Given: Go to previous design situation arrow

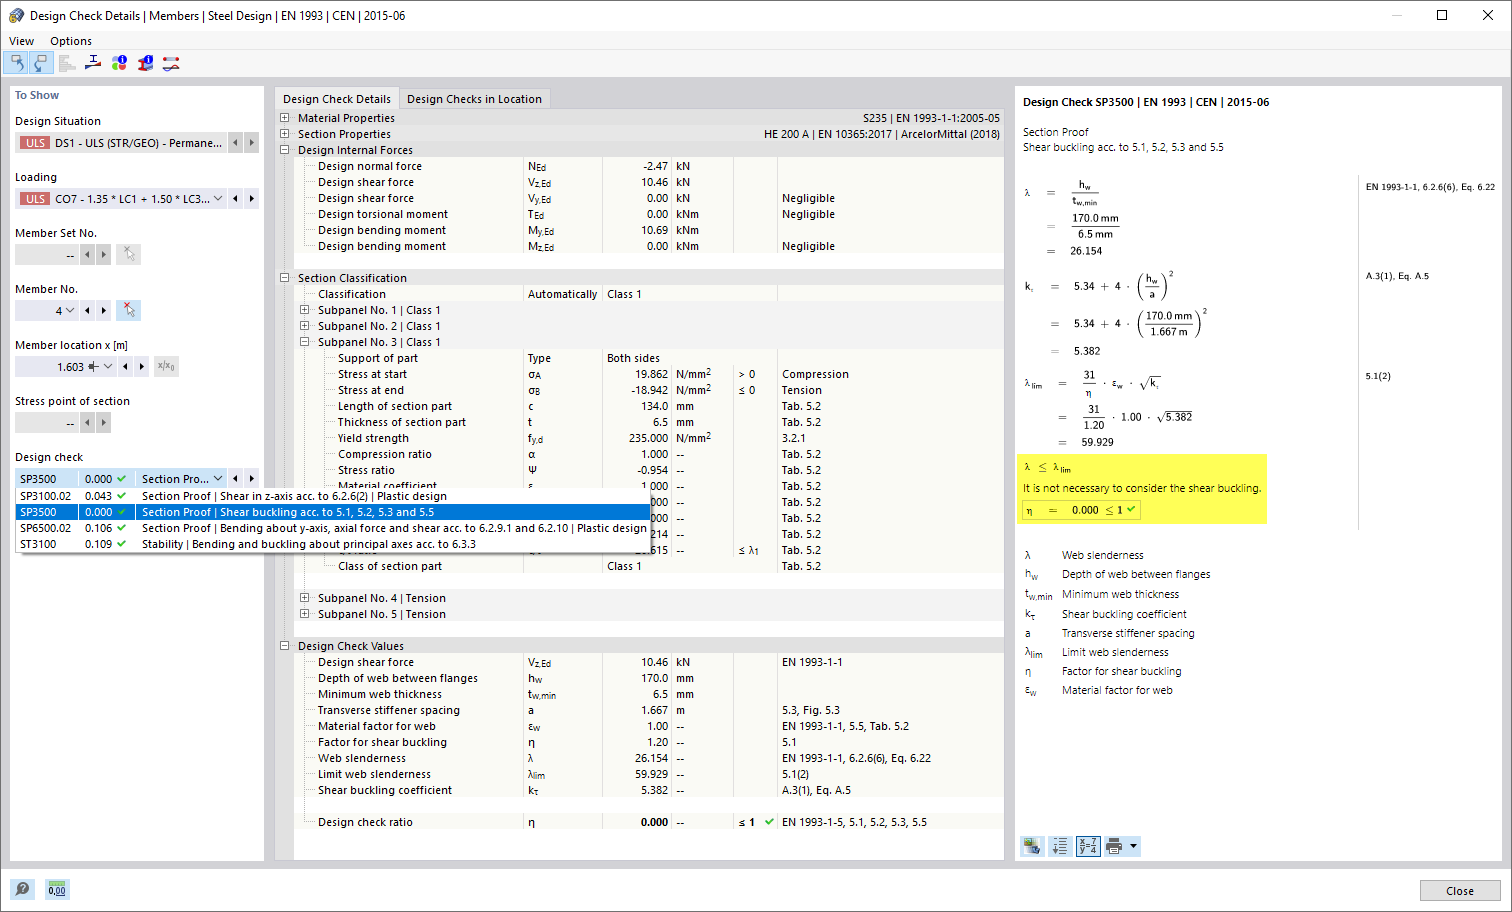Looking at the screenshot, I should (235, 143).
